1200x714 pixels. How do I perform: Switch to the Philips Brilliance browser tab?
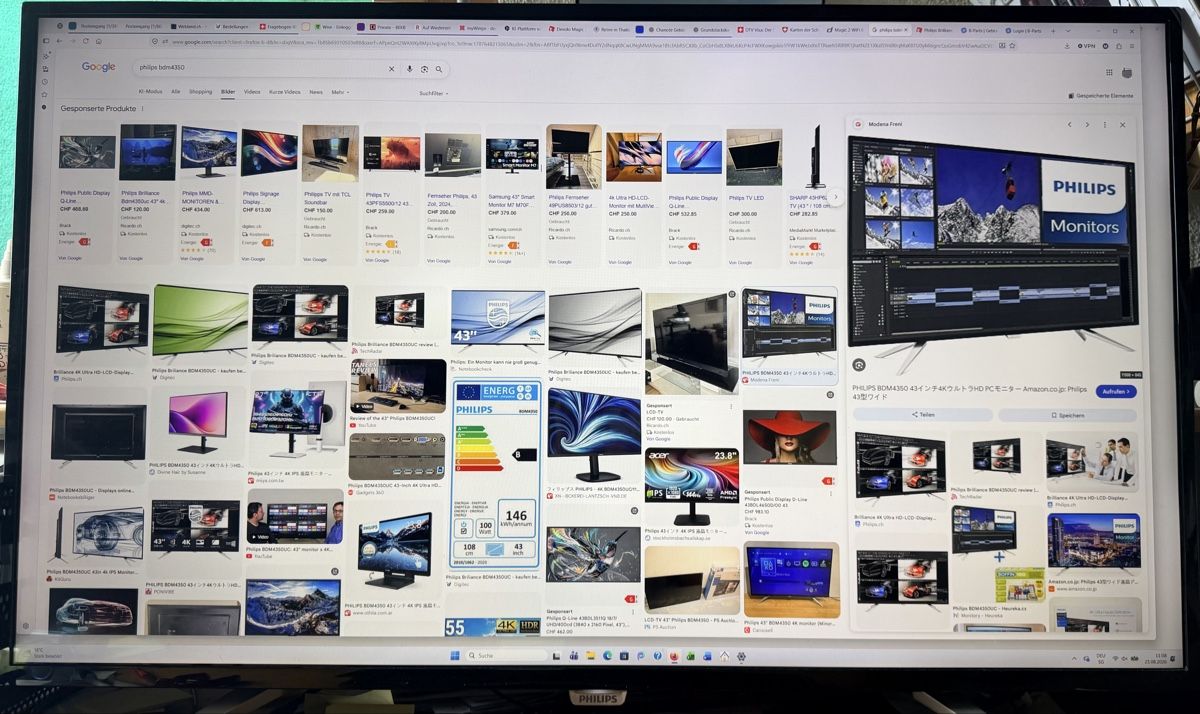pyautogui.click(x=936, y=31)
